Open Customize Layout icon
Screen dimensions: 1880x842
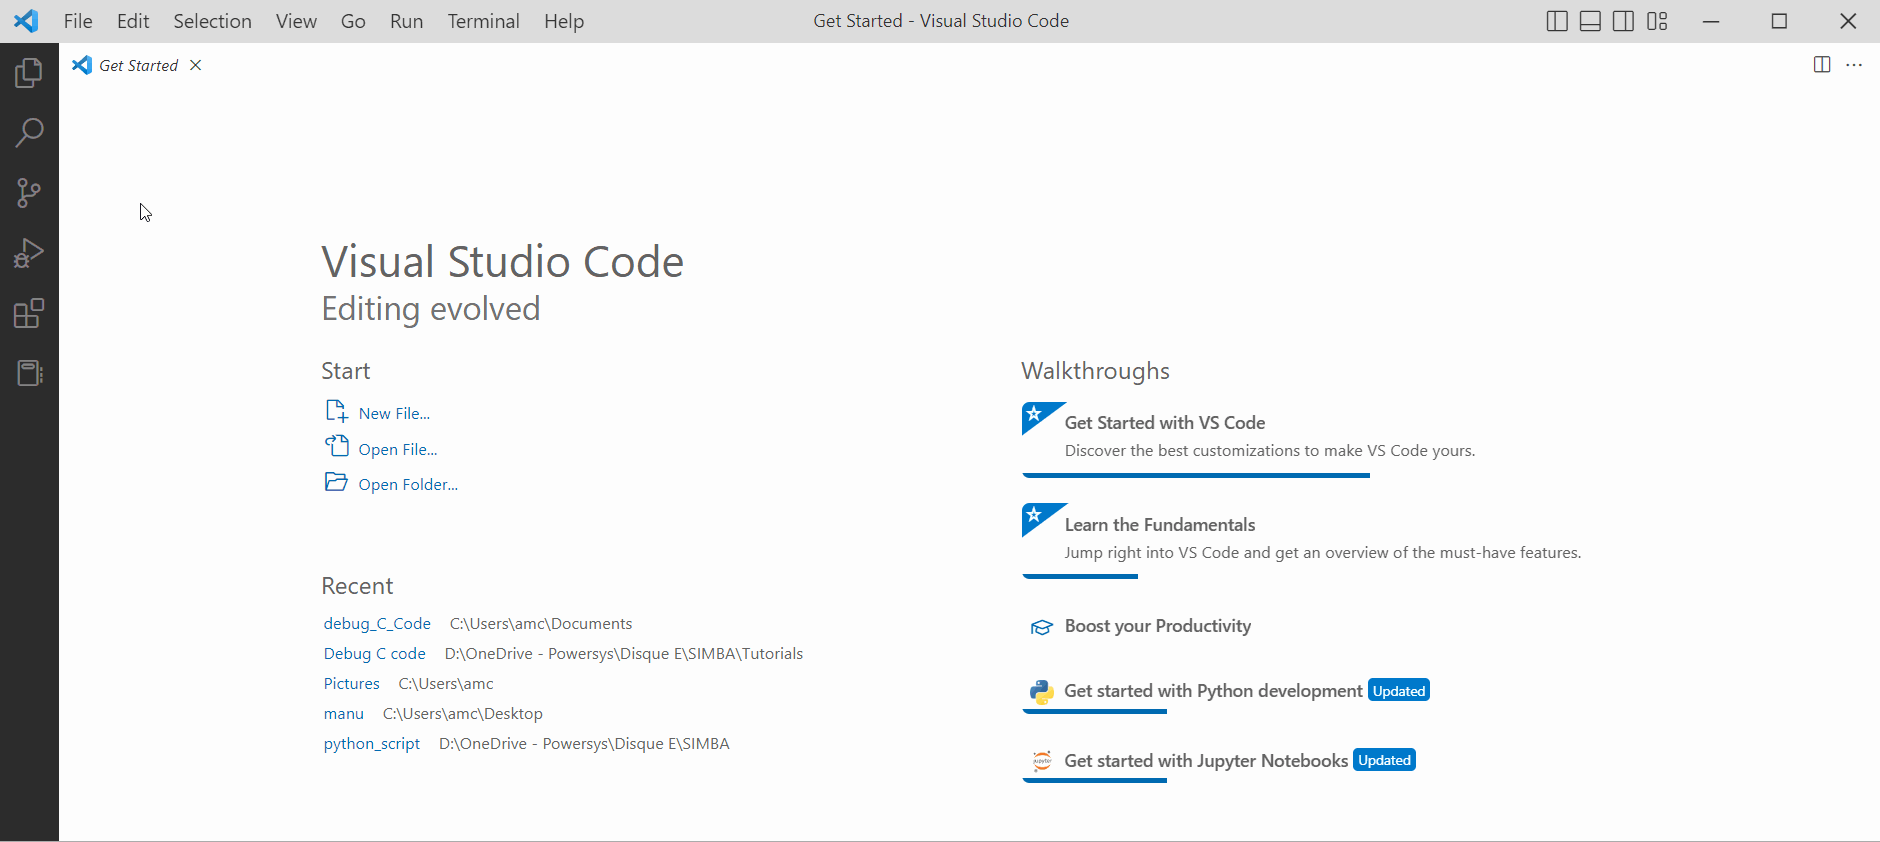point(1658,21)
